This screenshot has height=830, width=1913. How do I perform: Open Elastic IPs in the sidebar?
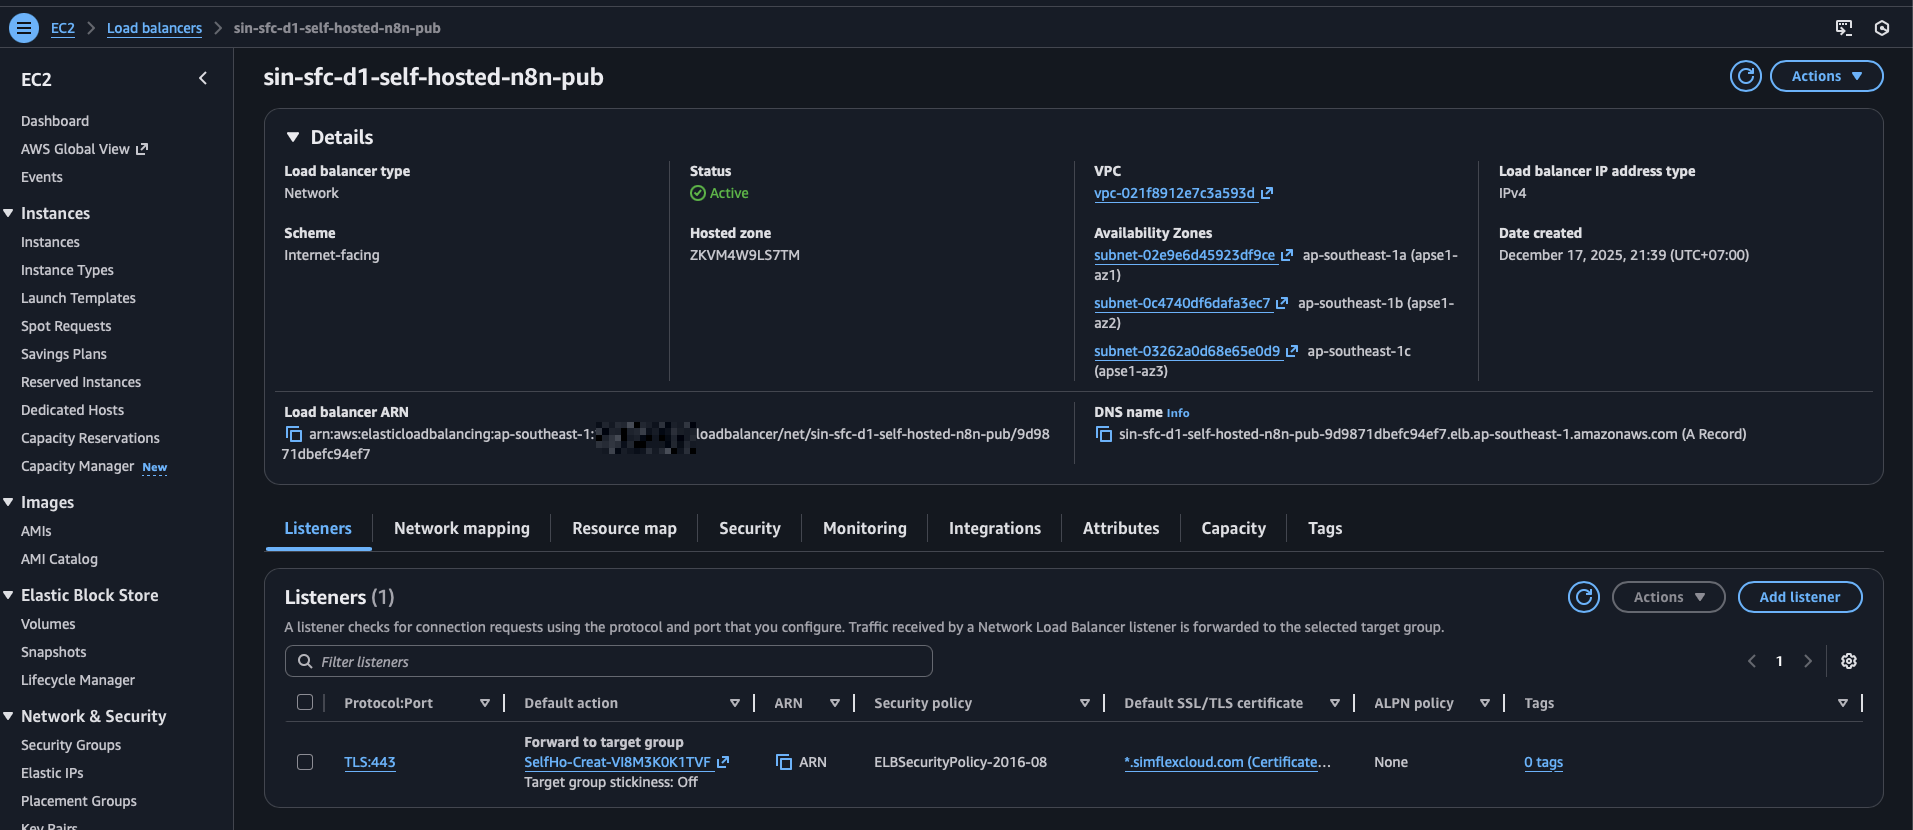pos(52,773)
